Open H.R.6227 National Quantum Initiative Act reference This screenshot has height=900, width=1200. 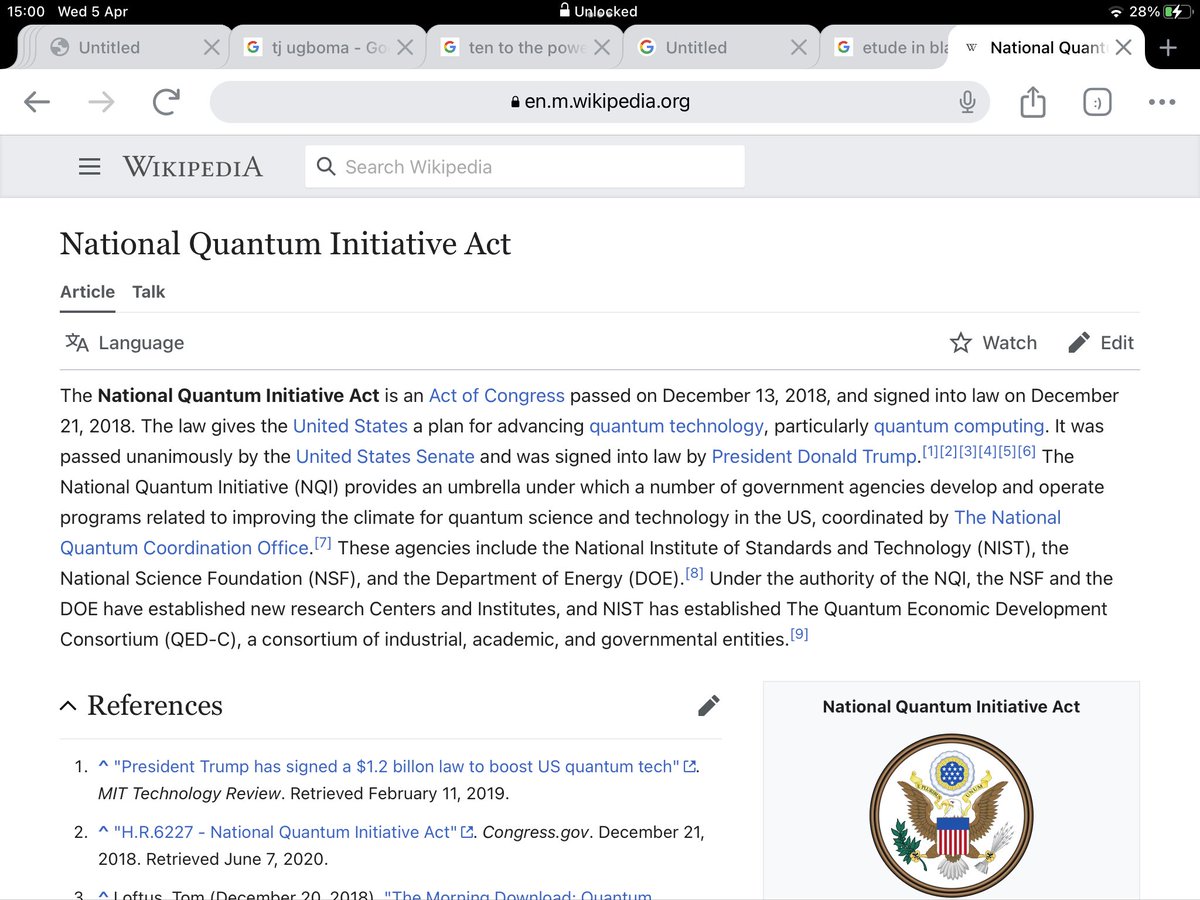click(x=286, y=832)
